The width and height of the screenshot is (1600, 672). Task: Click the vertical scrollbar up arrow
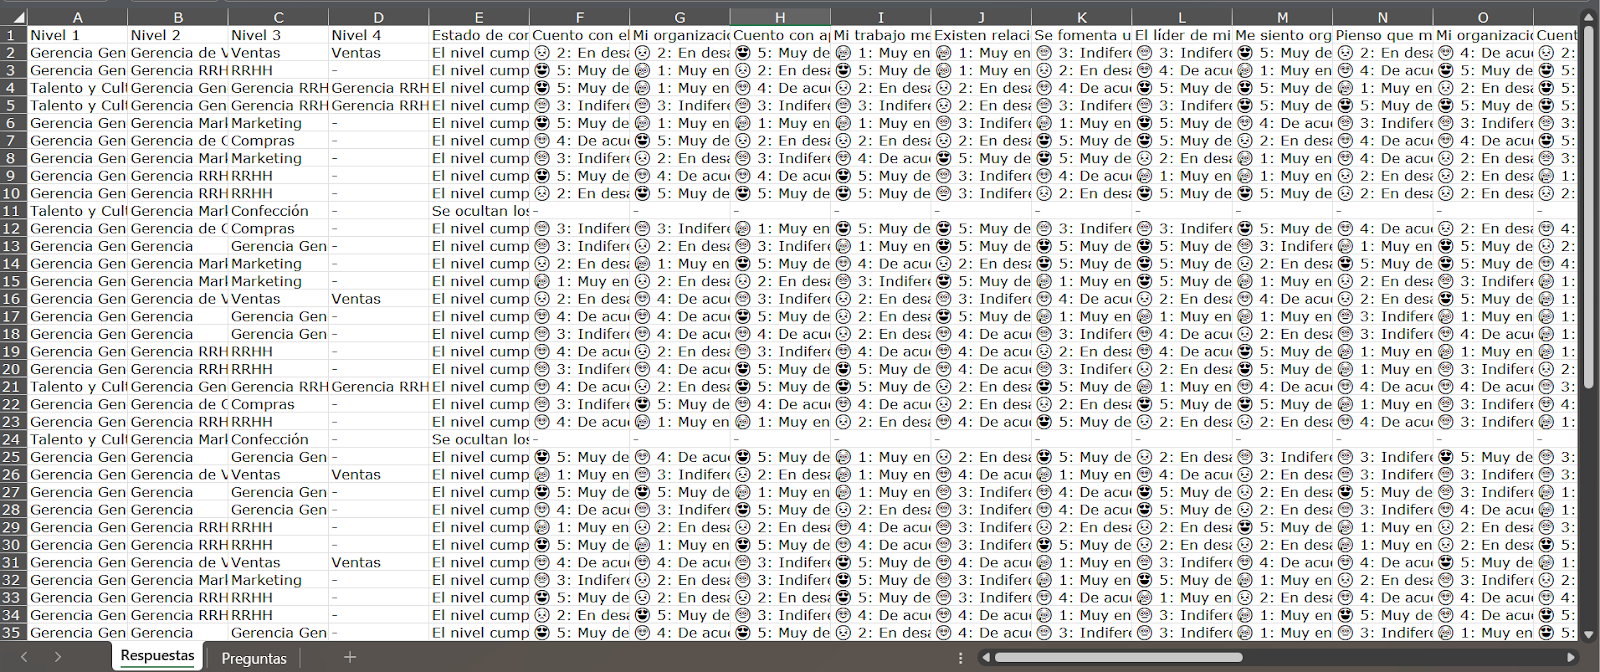point(1587,18)
